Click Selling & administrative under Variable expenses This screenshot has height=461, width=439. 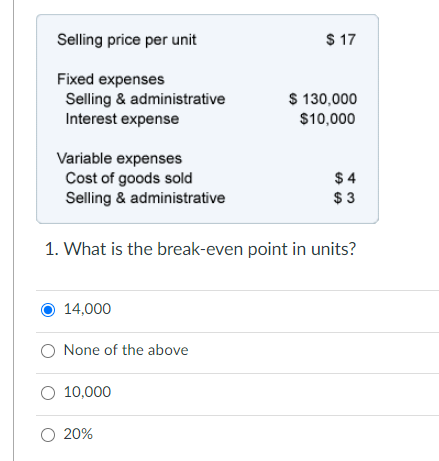pos(145,198)
